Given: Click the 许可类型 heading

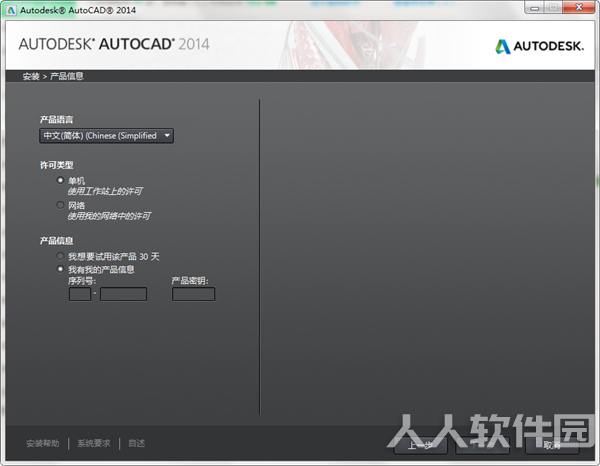Looking at the screenshot, I should pos(57,165).
